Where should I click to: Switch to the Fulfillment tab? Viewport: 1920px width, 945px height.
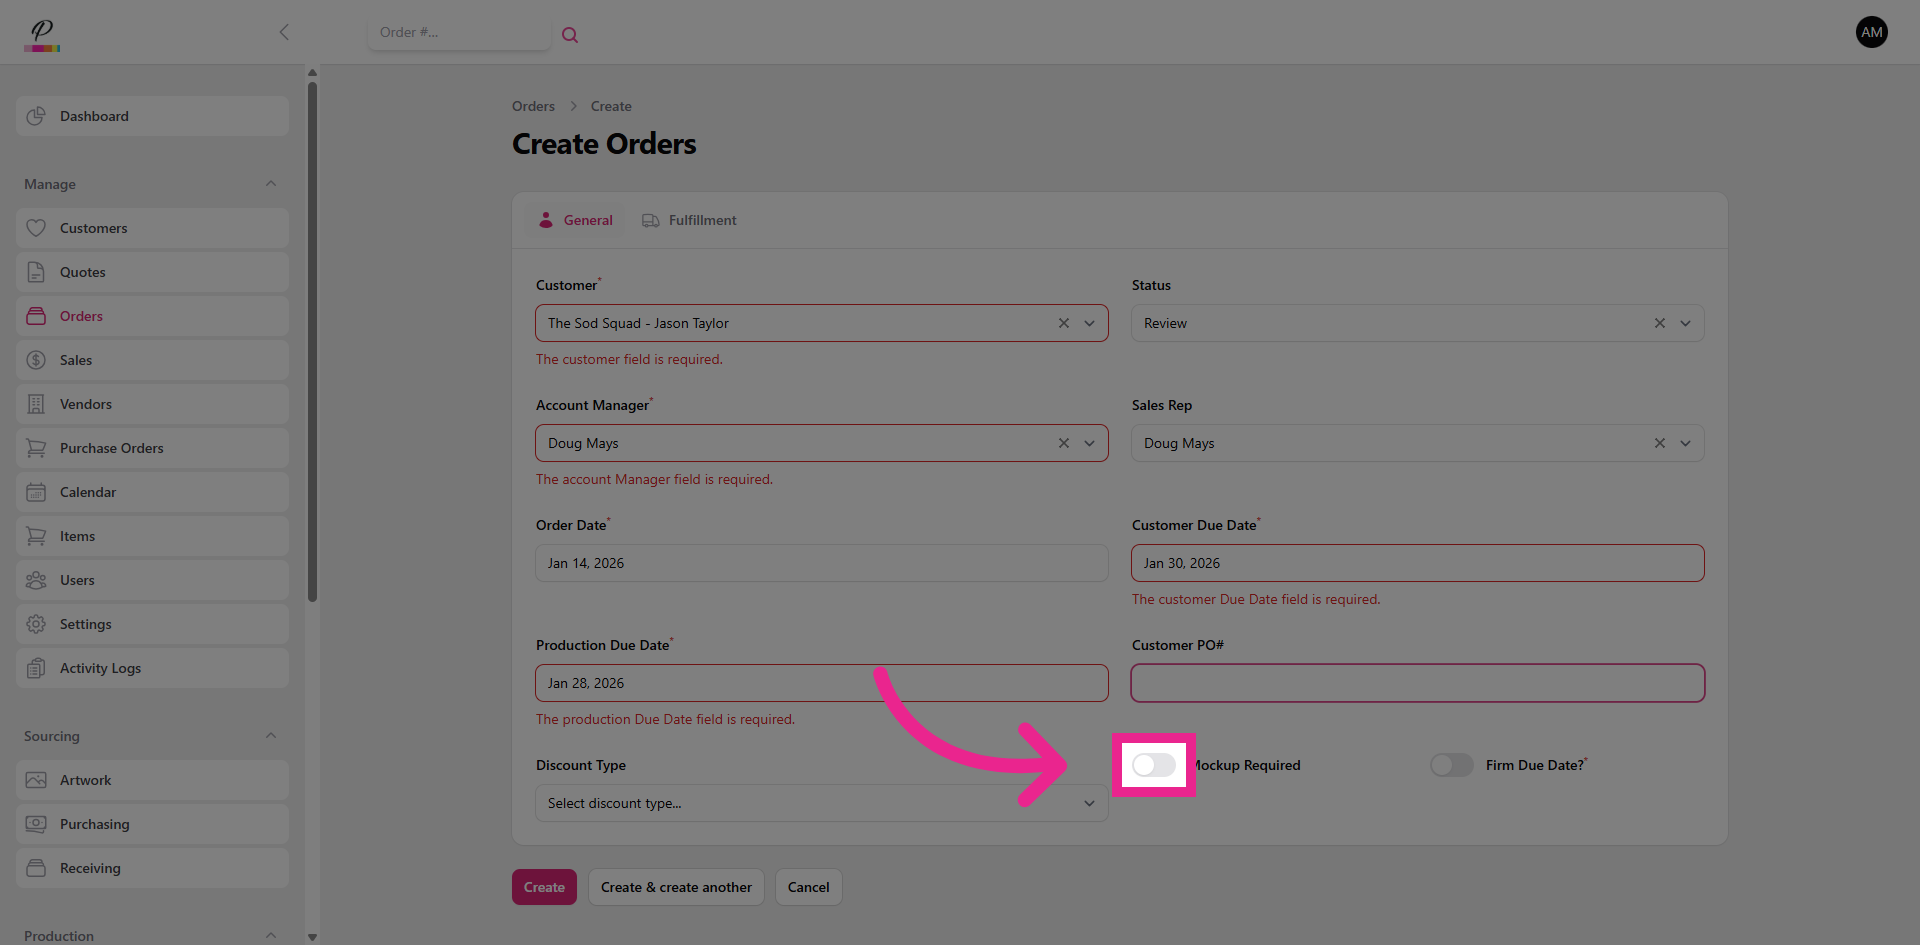689,220
